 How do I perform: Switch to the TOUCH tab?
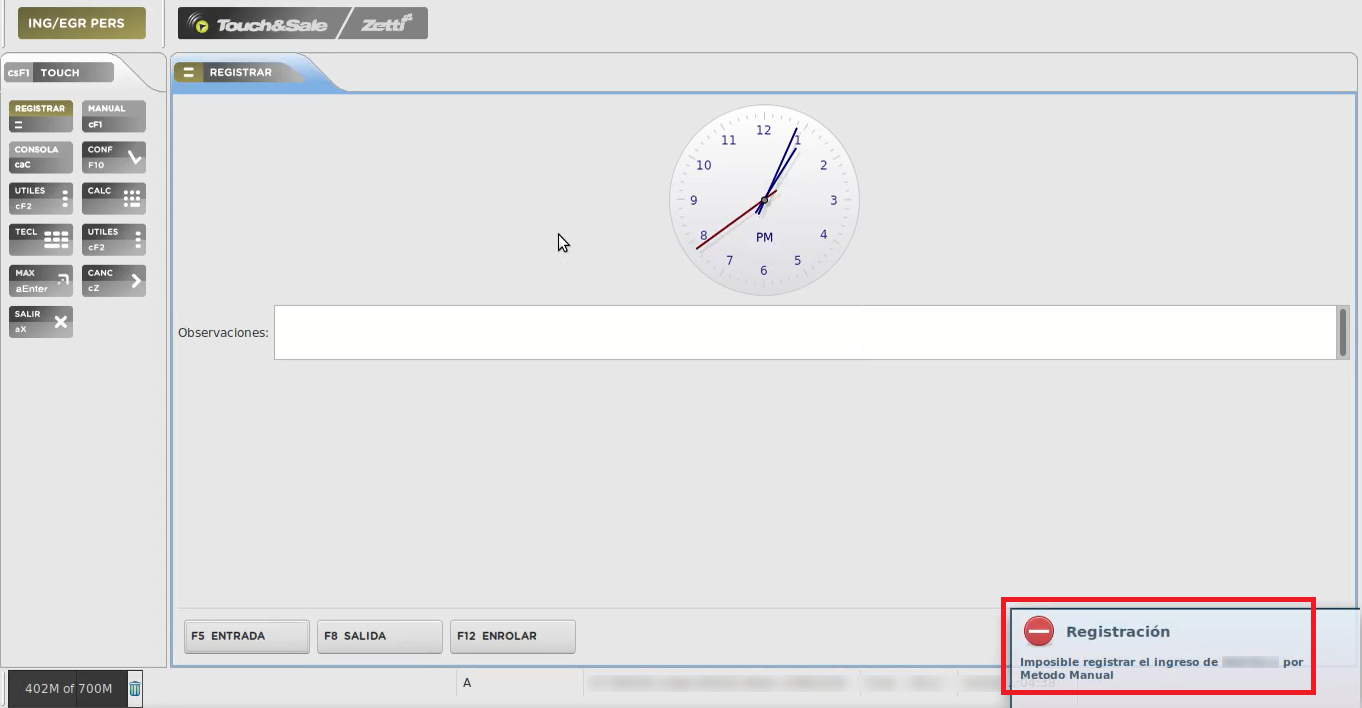[x=58, y=72]
